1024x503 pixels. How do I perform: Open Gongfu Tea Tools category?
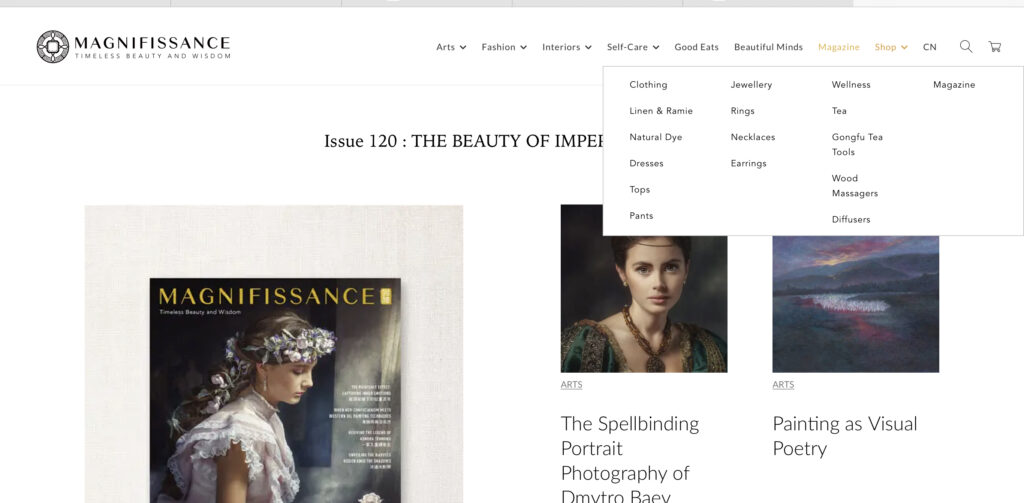[x=857, y=144]
